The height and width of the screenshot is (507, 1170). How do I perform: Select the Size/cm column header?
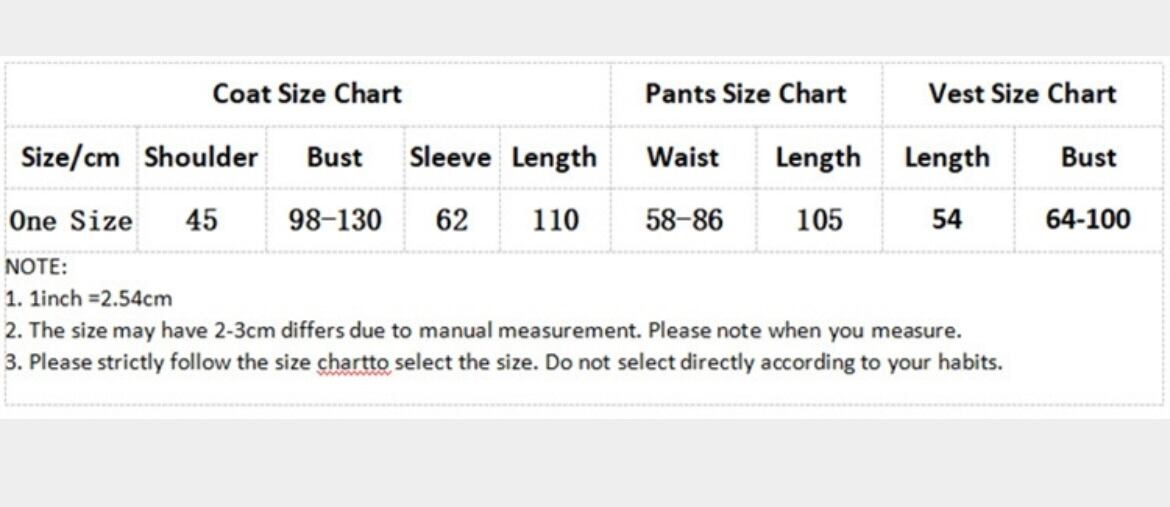pos(70,158)
